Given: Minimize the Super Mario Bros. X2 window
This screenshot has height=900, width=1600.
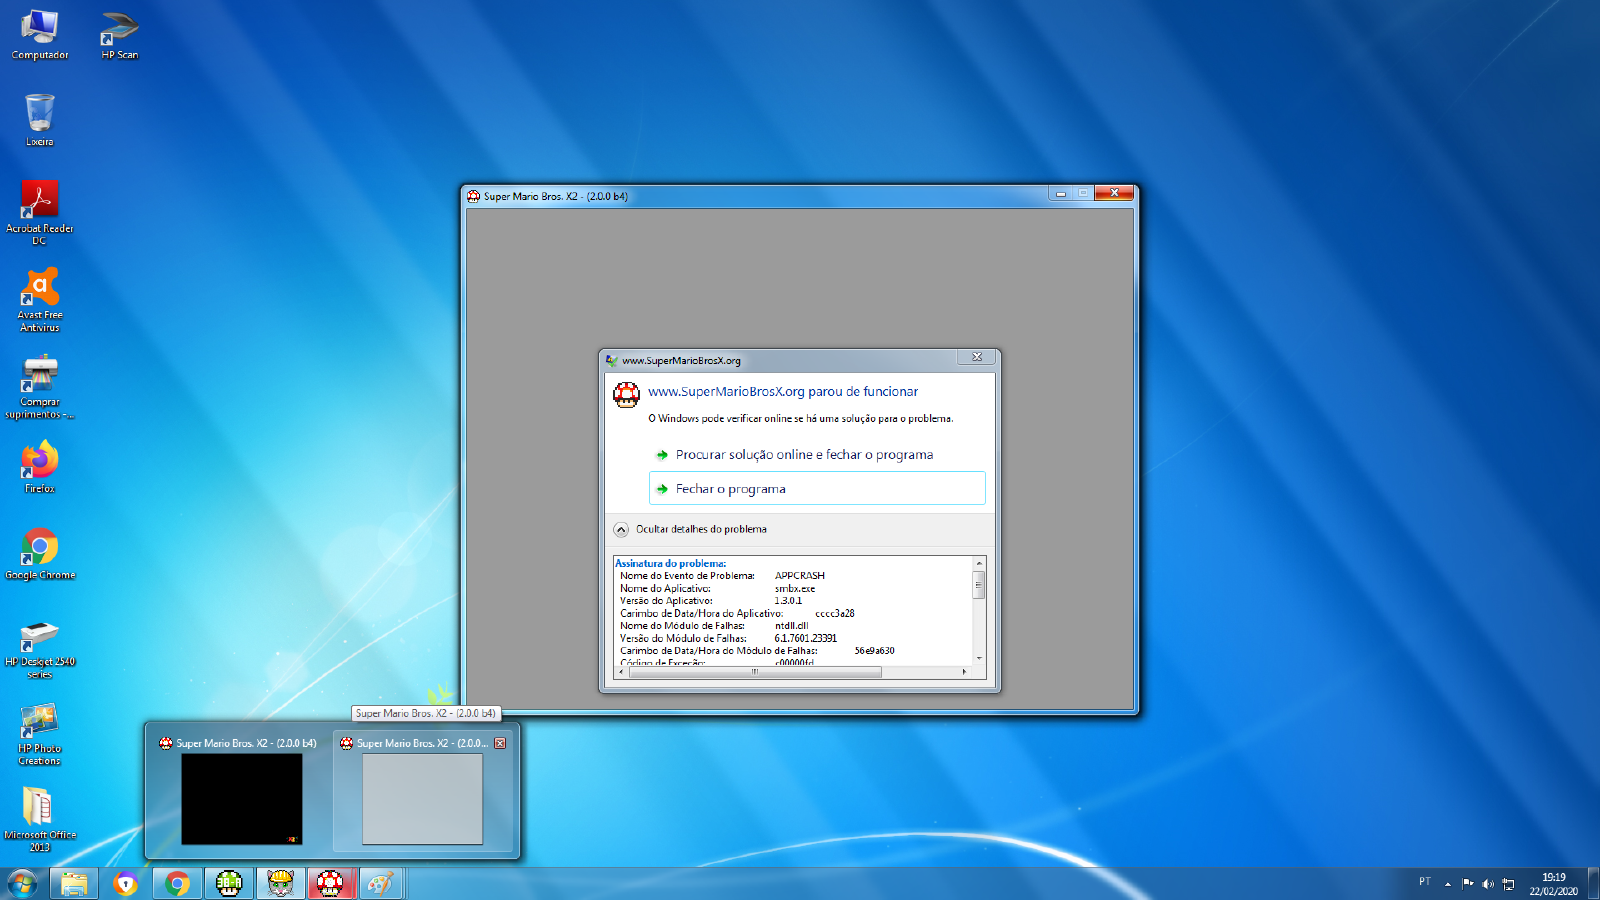Looking at the screenshot, I should (1061, 193).
